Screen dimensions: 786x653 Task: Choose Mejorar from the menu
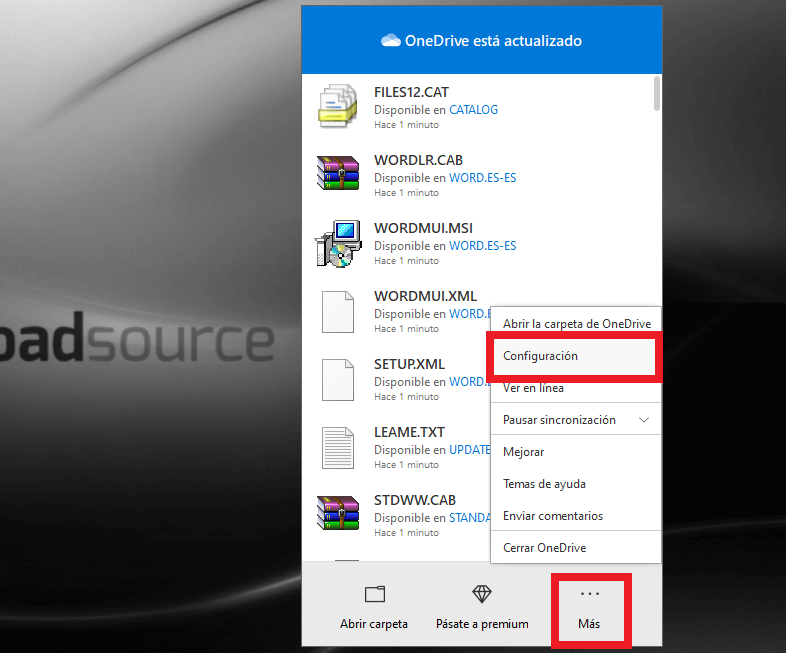[x=576, y=452]
